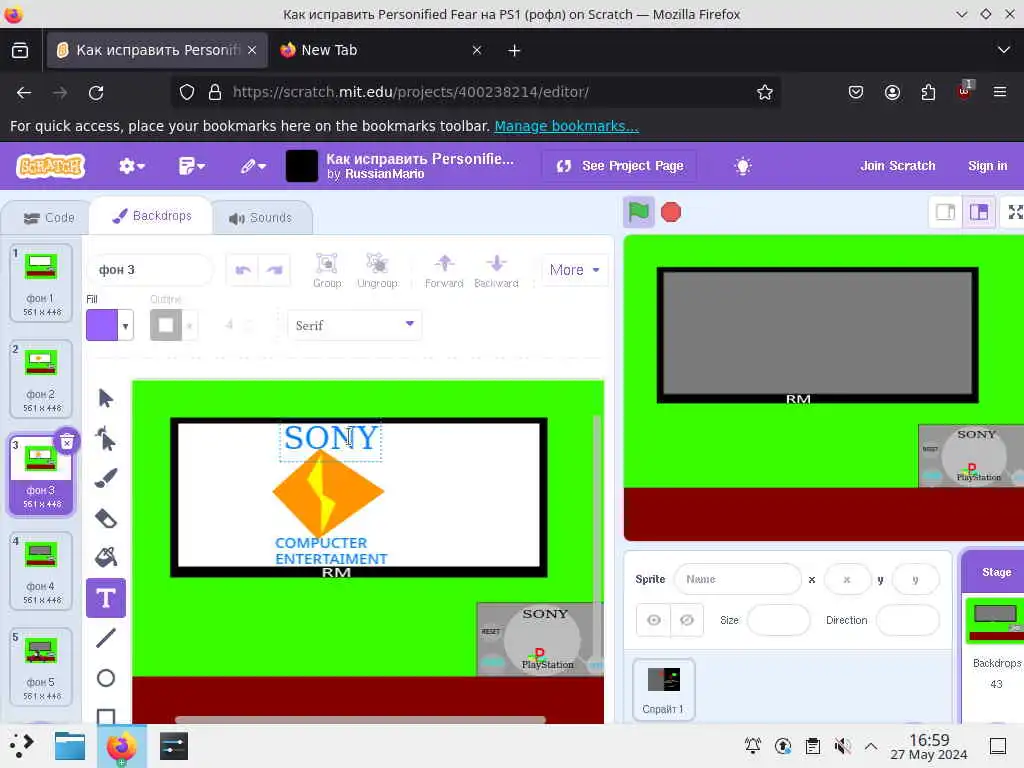Click the Redo arrow button
Screen dimensions: 1024x768
coord(274,270)
